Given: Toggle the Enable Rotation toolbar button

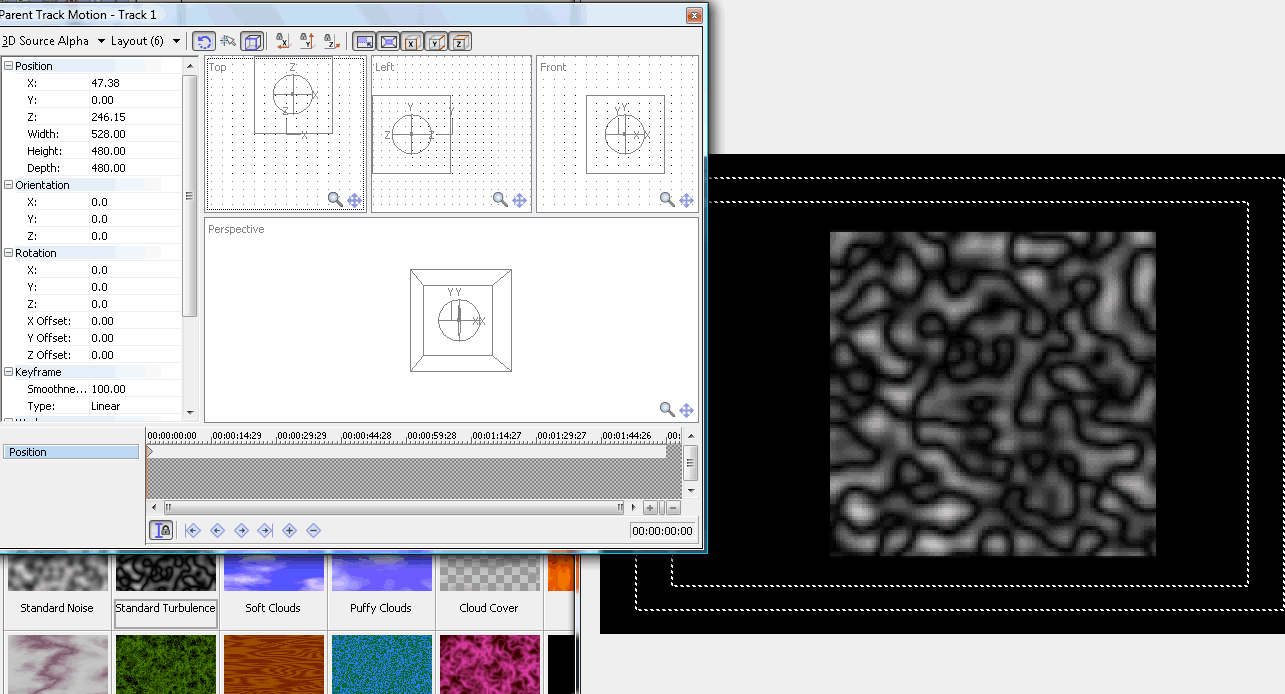Looking at the screenshot, I should (204, 41).
